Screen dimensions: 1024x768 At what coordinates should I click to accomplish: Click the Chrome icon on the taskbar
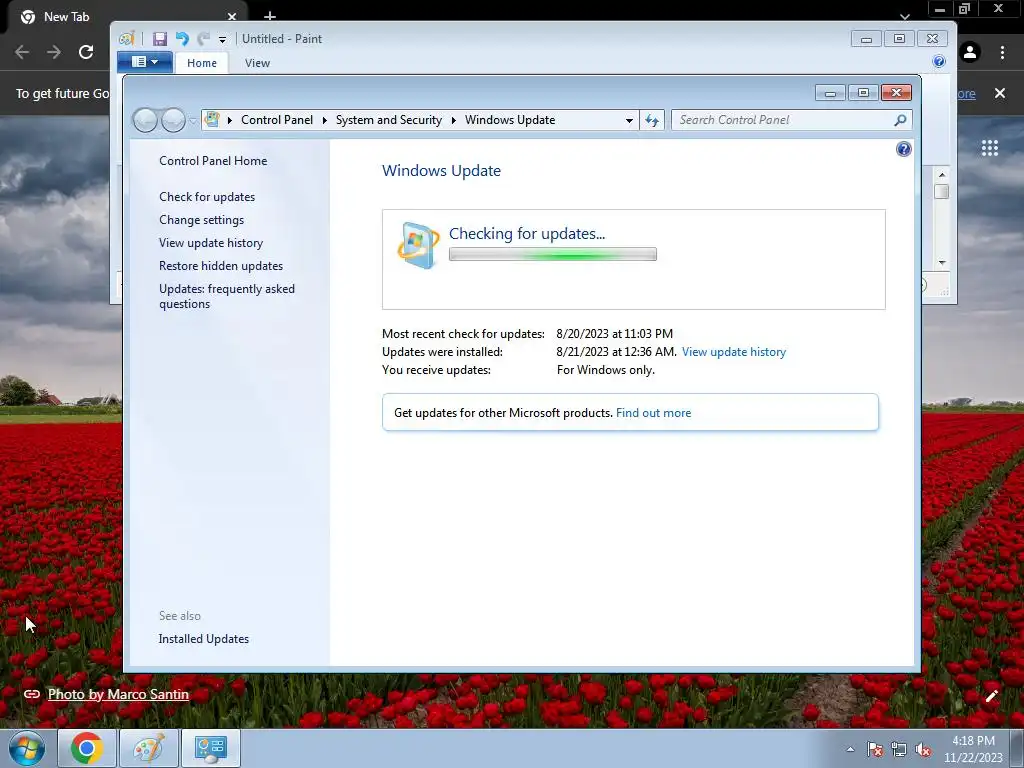pos(86,748)
